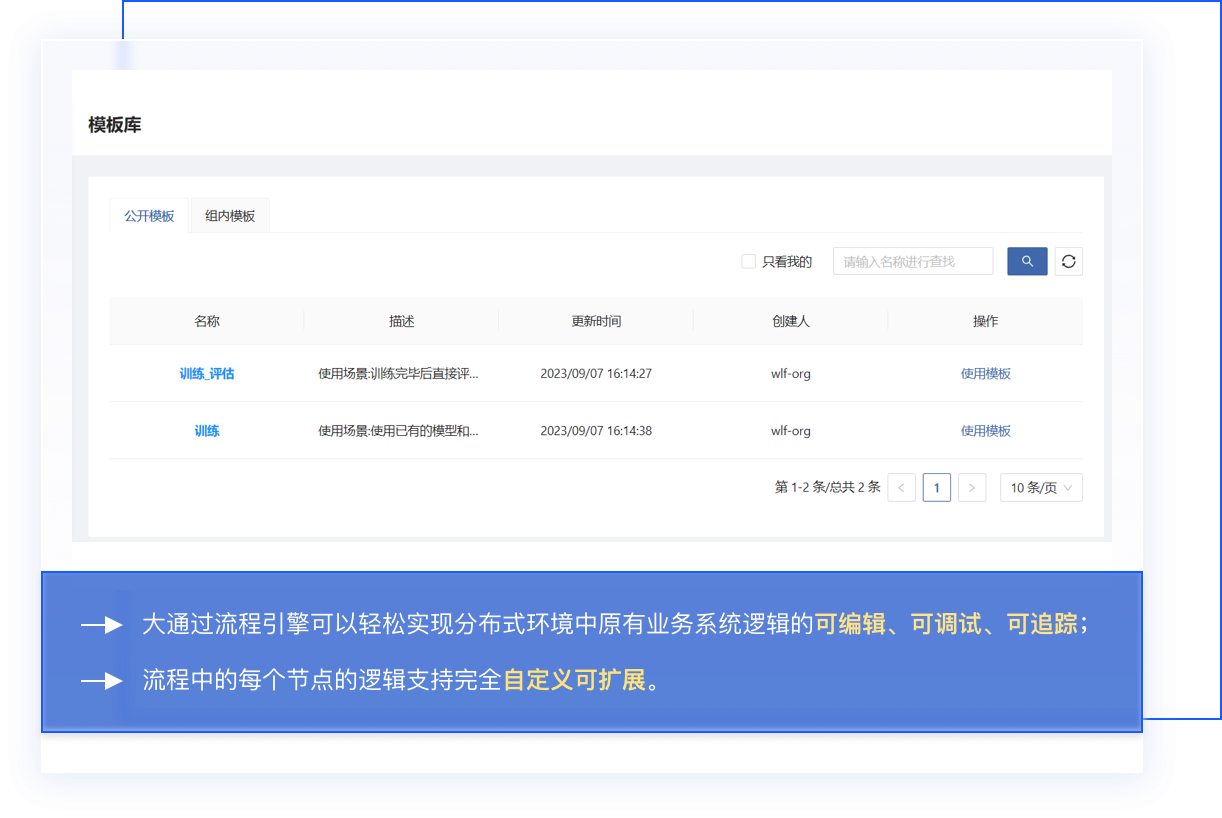The image size is (1222, 818).
Task: Click 使用模板 for the 训练_评估 row
Action: click(x=985, y=374)
